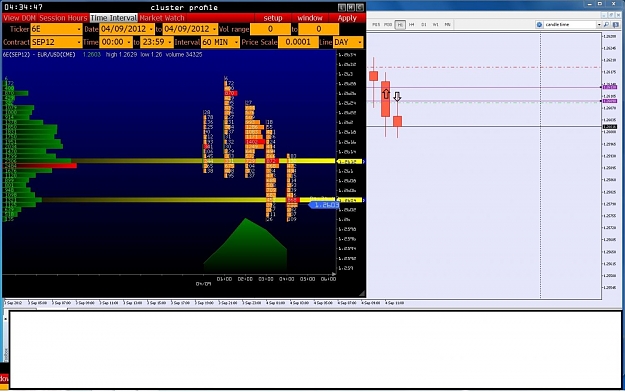This screenshot has width=625, height=392.
Task: Click the lower yellow level line price label
Action: (x=350, y=200)
